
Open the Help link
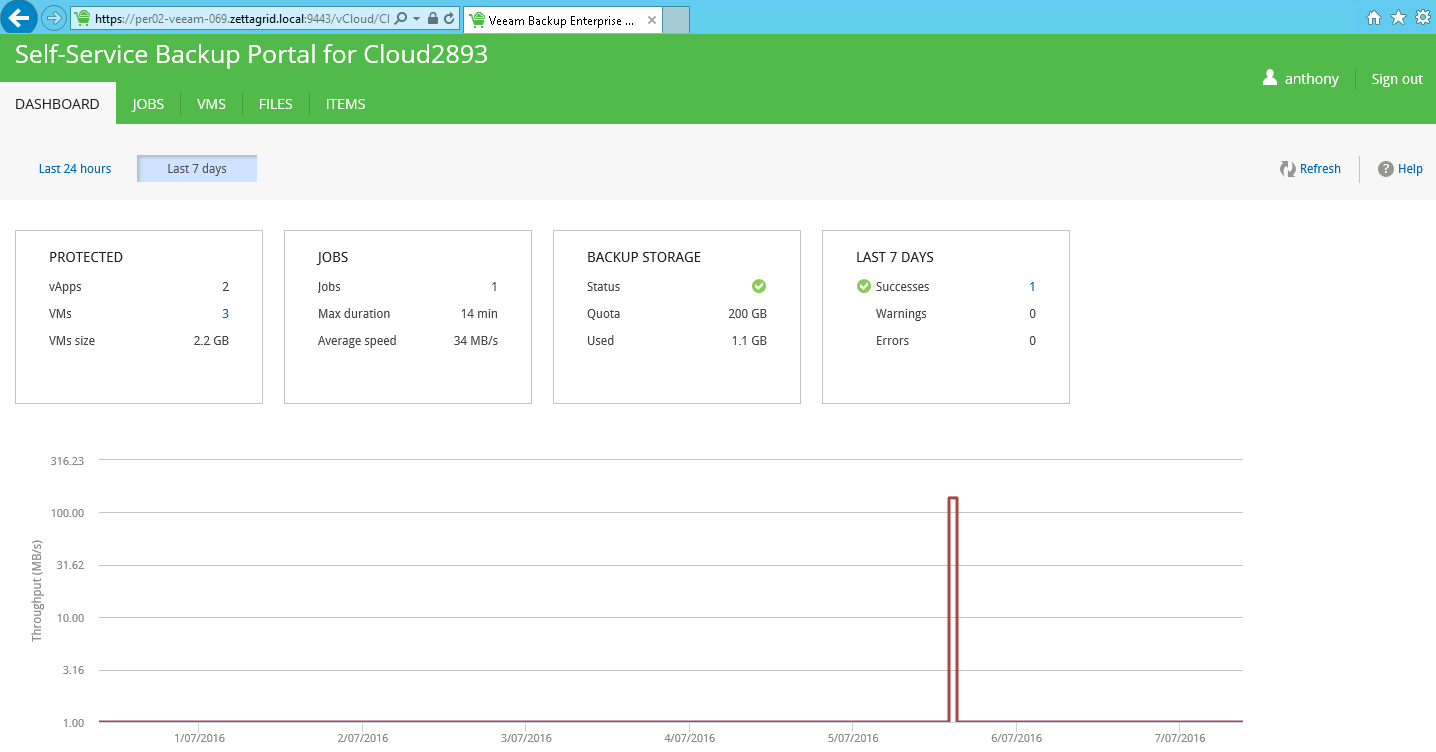click(1410, 169)
